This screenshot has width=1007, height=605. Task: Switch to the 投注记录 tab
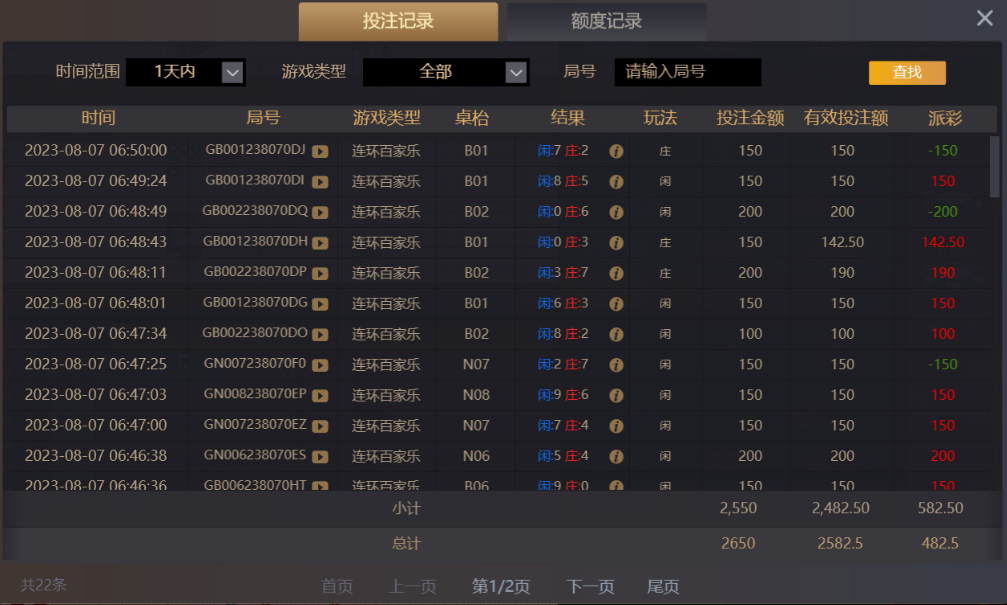coord(398,21)
